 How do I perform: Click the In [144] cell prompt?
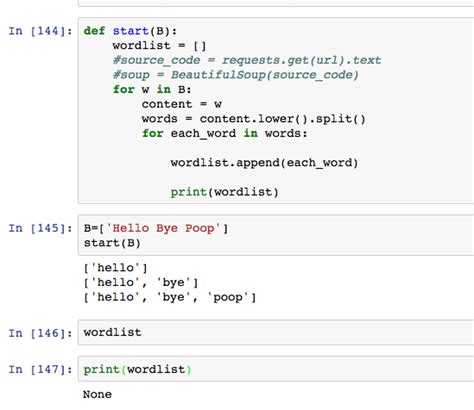pos(40,31)
